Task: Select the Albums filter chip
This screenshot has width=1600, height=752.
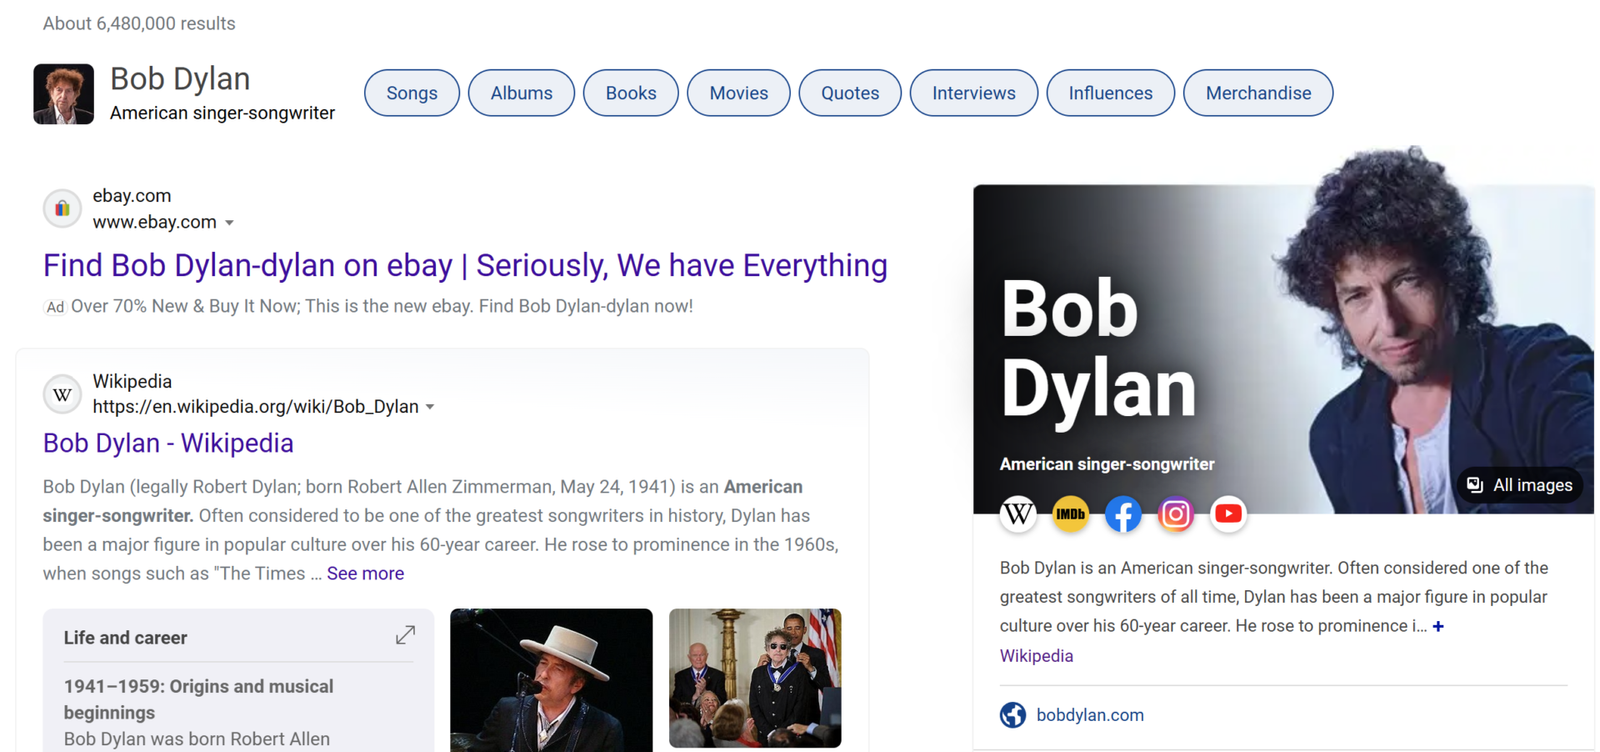Action: (x=521, y=93)
